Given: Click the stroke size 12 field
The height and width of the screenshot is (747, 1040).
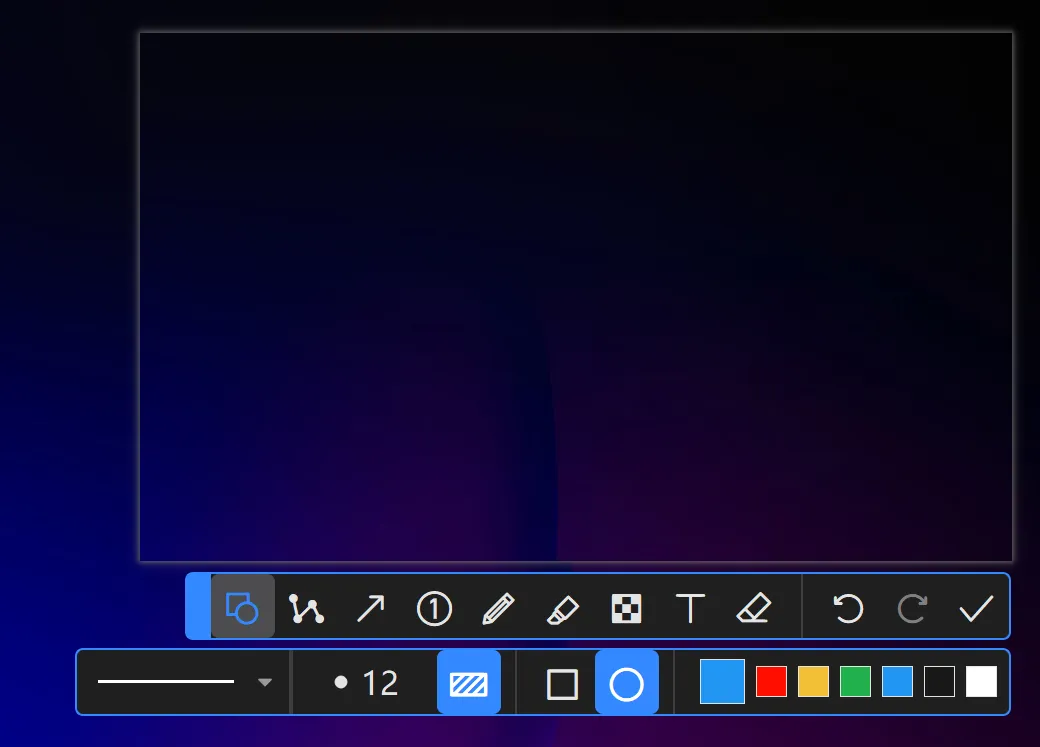Looking at the screenshot, I should (x=366, y=683).
